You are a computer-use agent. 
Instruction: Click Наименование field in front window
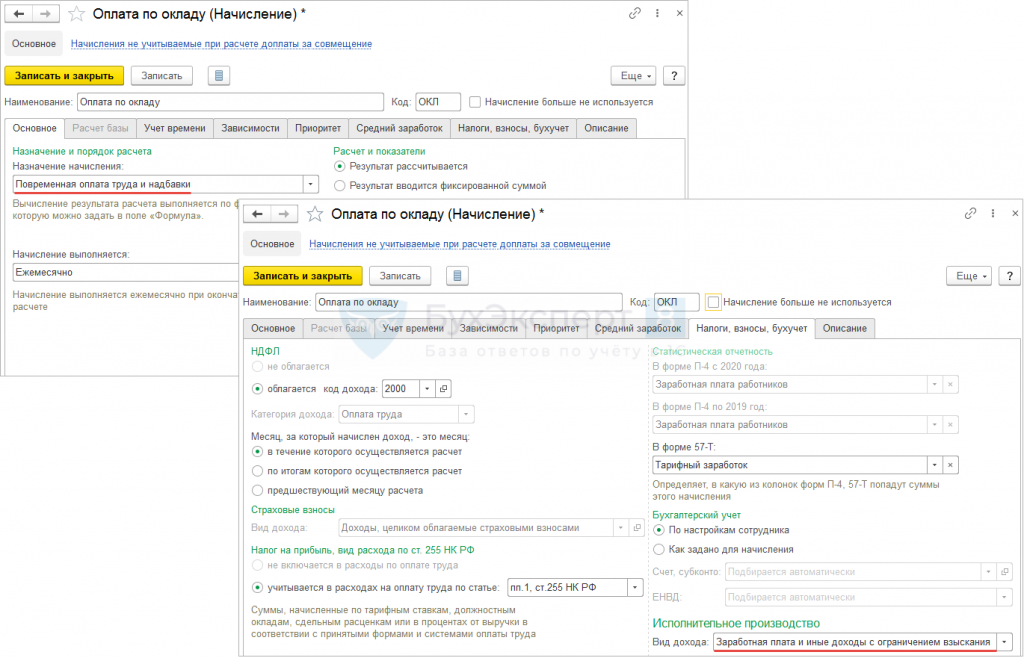469,302
